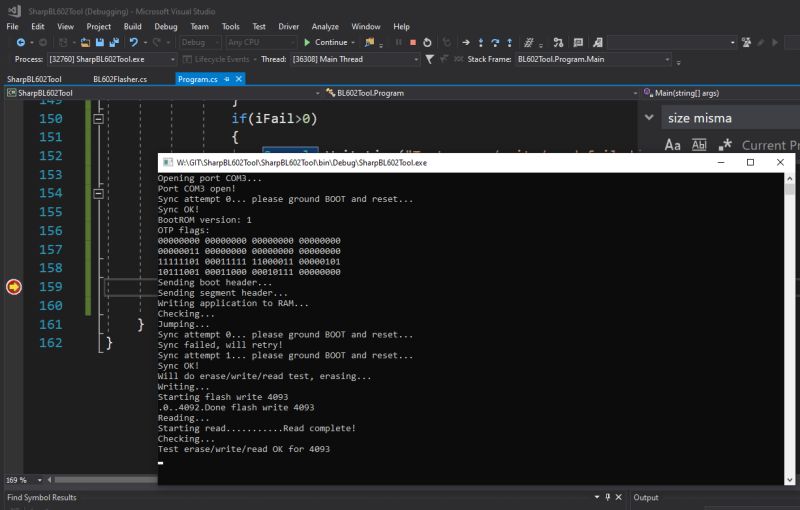Open the Edit menu
Viewport: 800px width, 510px height.
[x=38, y=27]
